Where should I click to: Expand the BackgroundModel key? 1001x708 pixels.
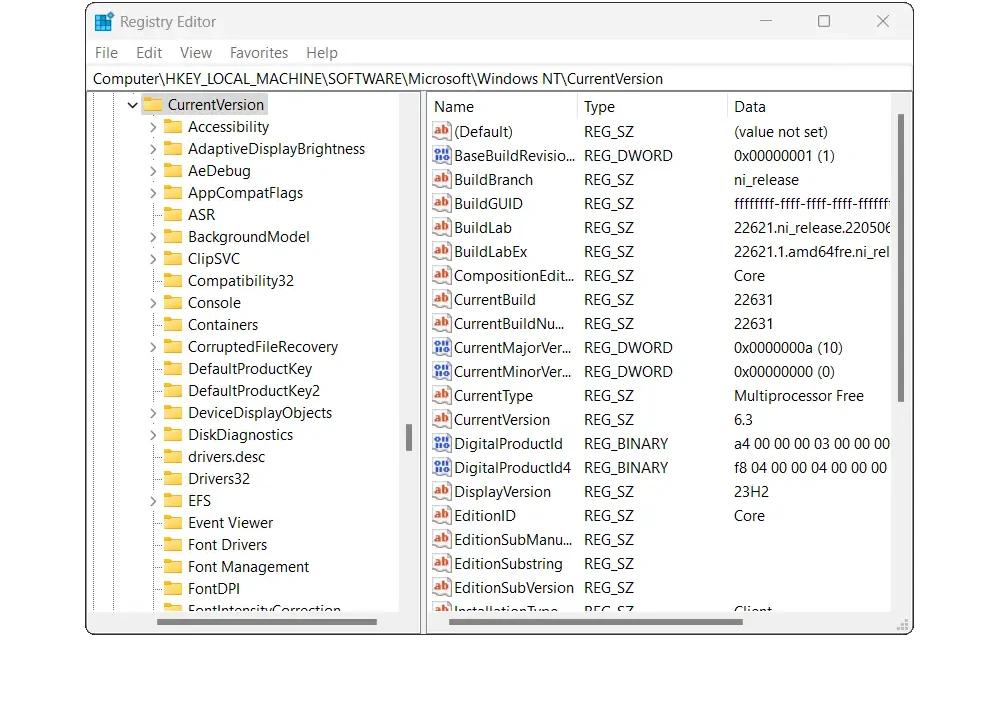pos(153,237)
